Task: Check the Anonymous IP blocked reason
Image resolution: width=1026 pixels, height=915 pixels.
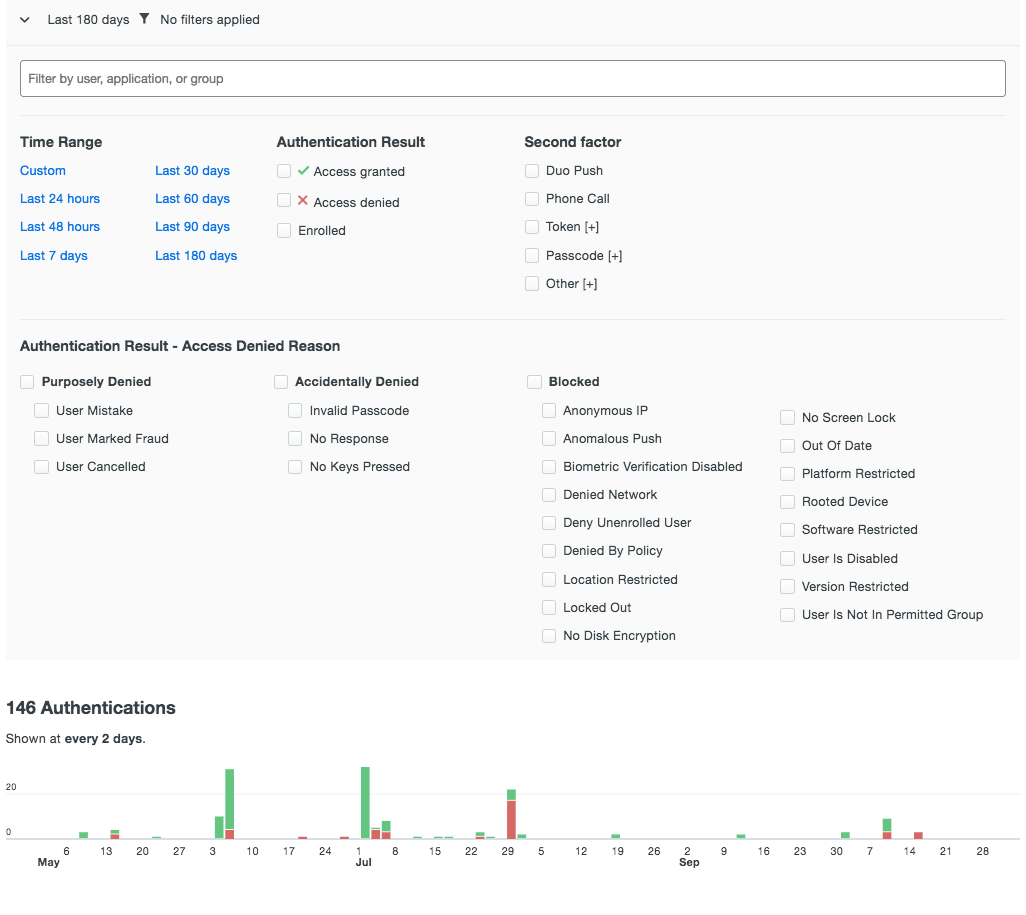Action: (549, 410)
